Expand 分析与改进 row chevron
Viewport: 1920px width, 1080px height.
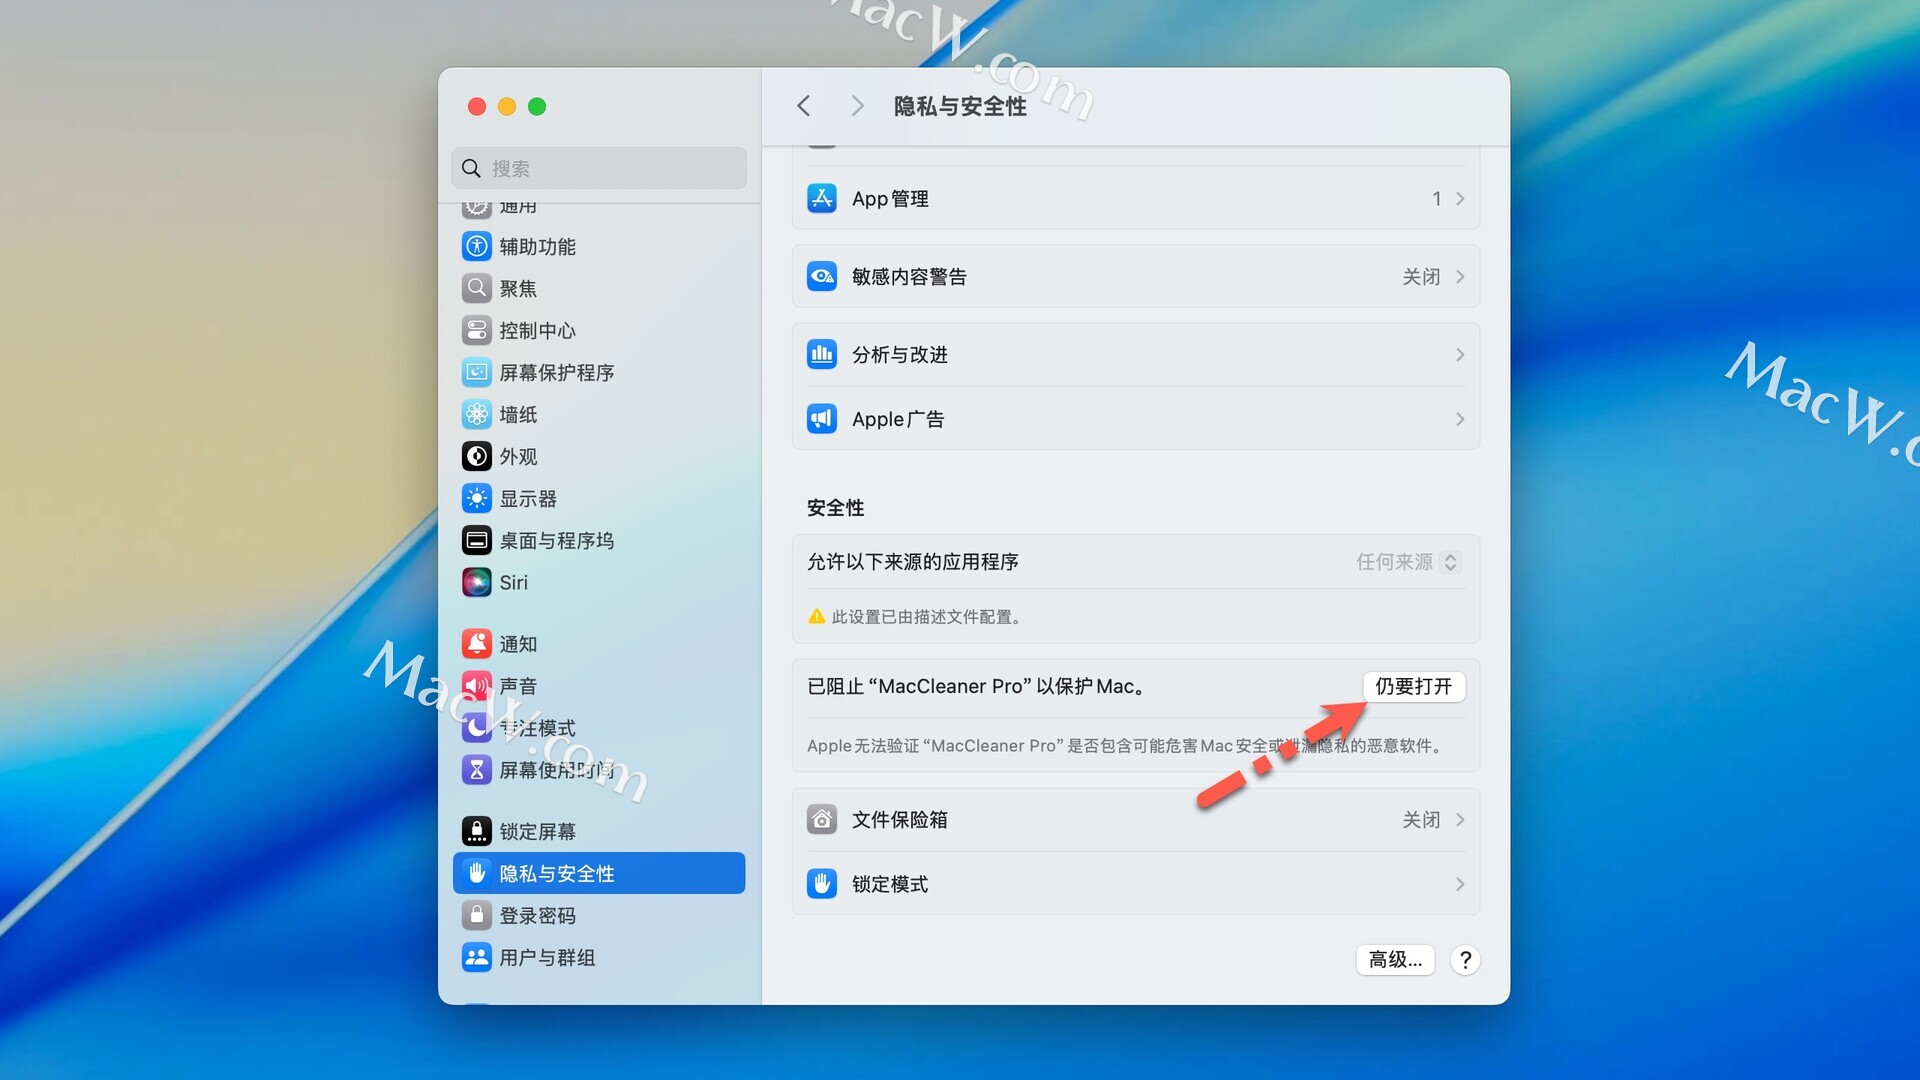pyautogui.click(x=1460, y=355)
